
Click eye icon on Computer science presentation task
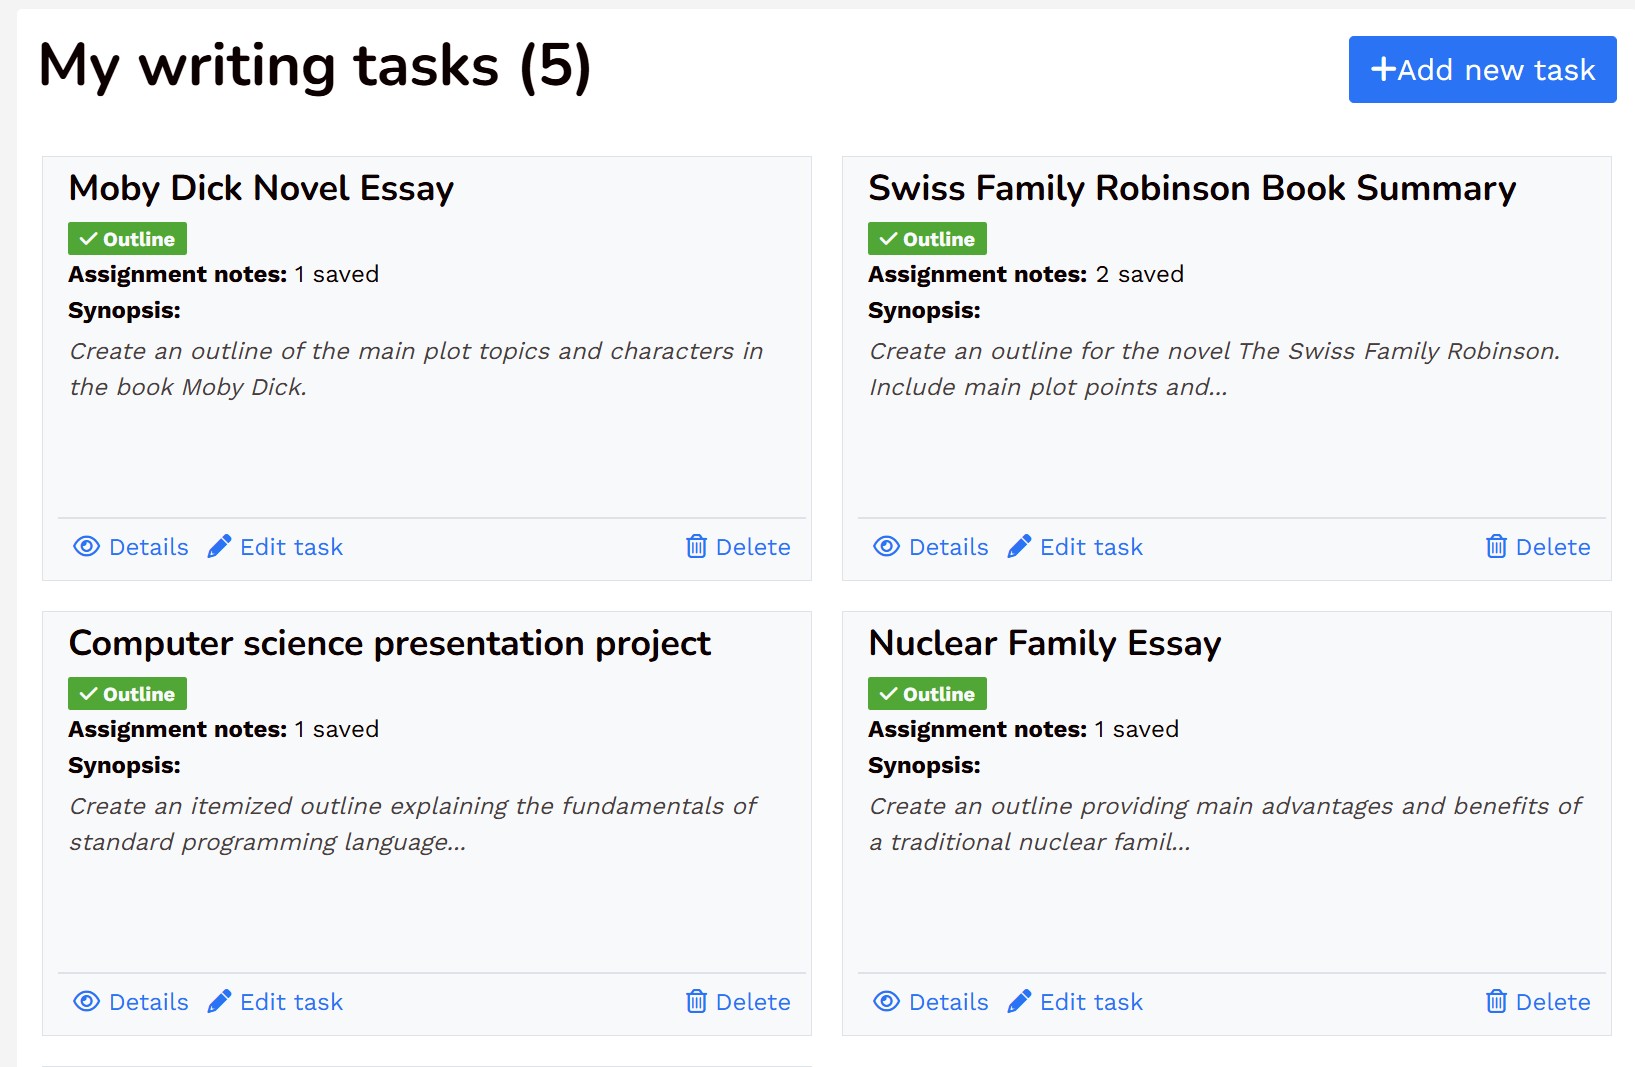pyautogui.click(x=87, y=1001)
